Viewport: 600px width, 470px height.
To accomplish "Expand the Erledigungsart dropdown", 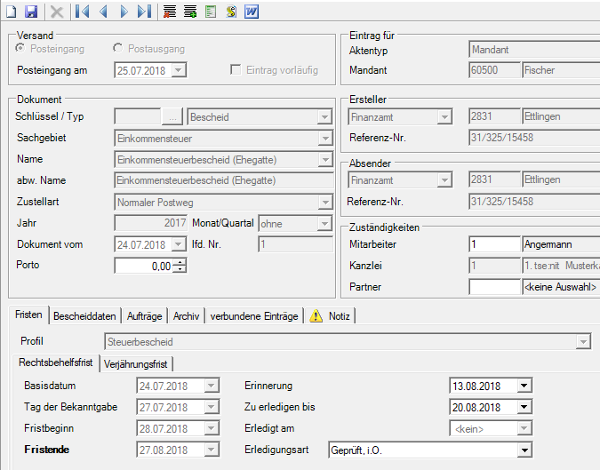I will (524, 450).
